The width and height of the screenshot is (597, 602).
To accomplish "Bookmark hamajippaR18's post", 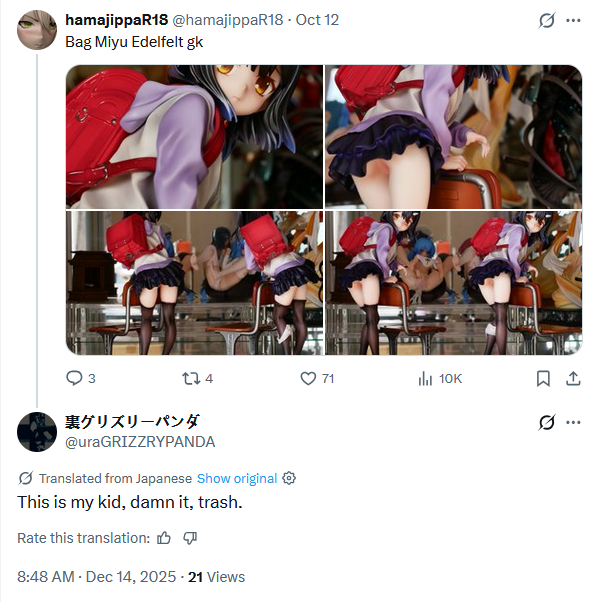I will coord(543,379).
